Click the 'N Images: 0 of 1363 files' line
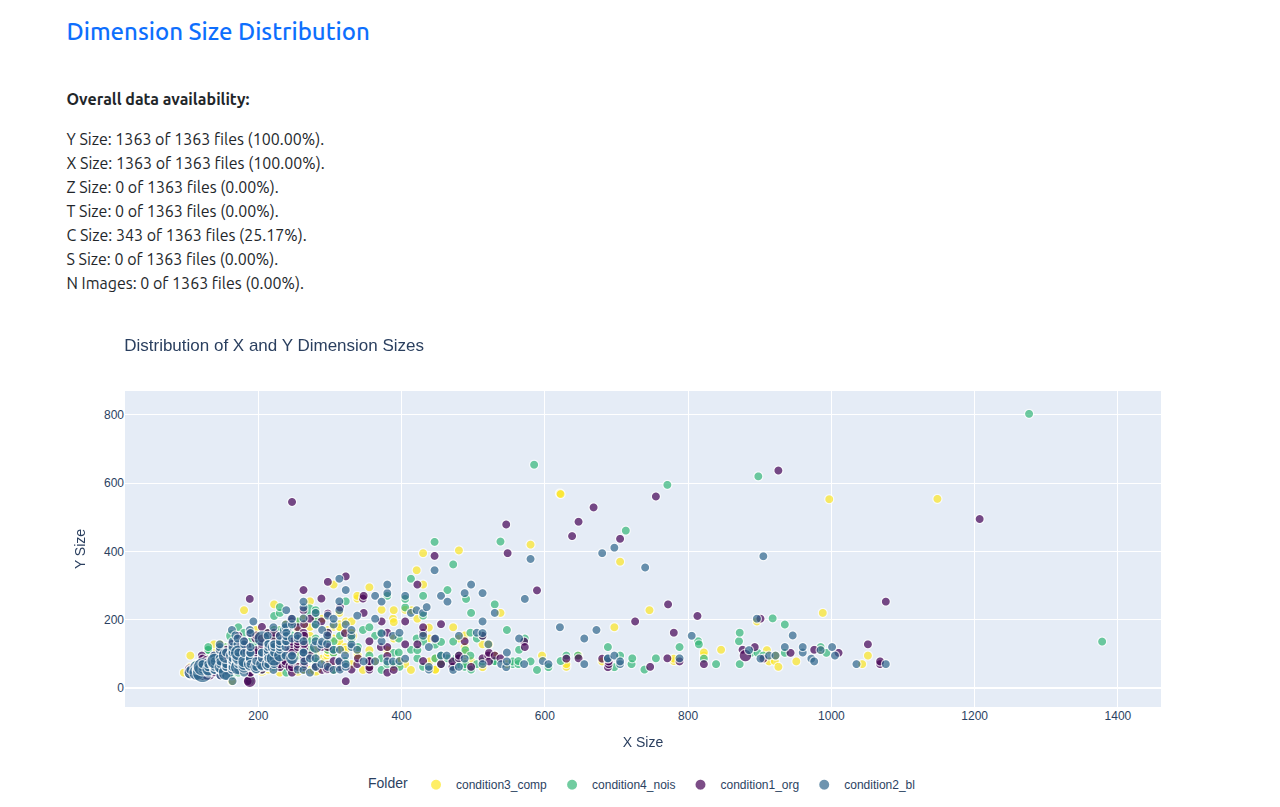This screenshot has height=807, width=1280. pos(185,283)
